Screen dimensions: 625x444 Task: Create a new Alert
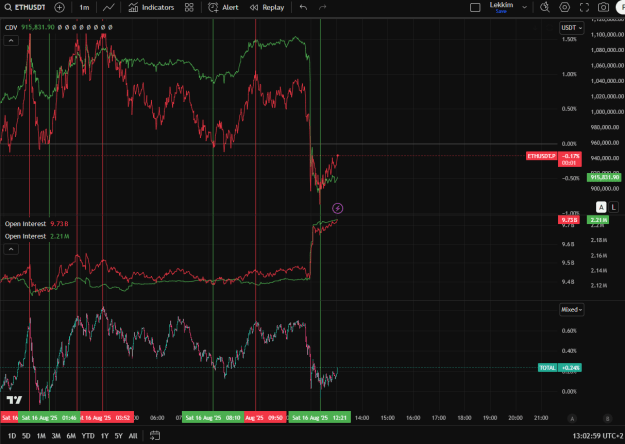[x=224, y=7]
